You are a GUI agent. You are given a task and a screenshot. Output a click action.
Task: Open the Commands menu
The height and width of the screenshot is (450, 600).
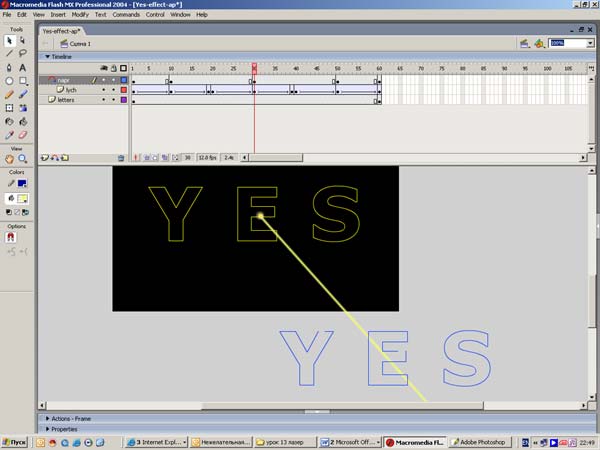coord(126,15)
